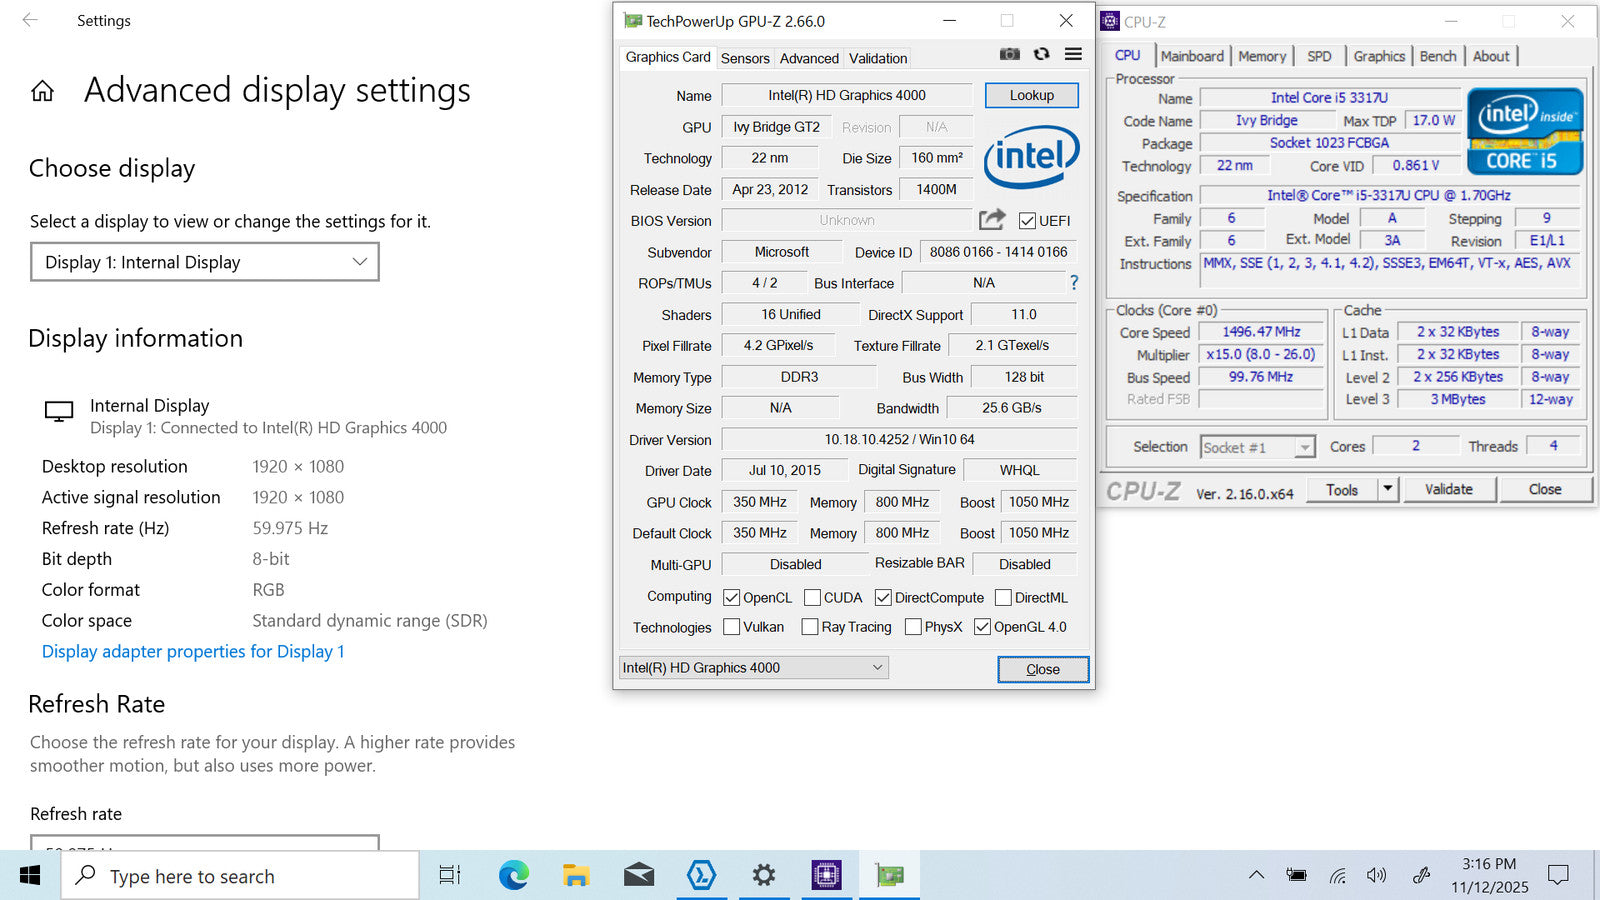Open the Memory tab in CPU-Z
Image resolution: width=1600 pixels, height=900 pixels.
point(1262,56)
